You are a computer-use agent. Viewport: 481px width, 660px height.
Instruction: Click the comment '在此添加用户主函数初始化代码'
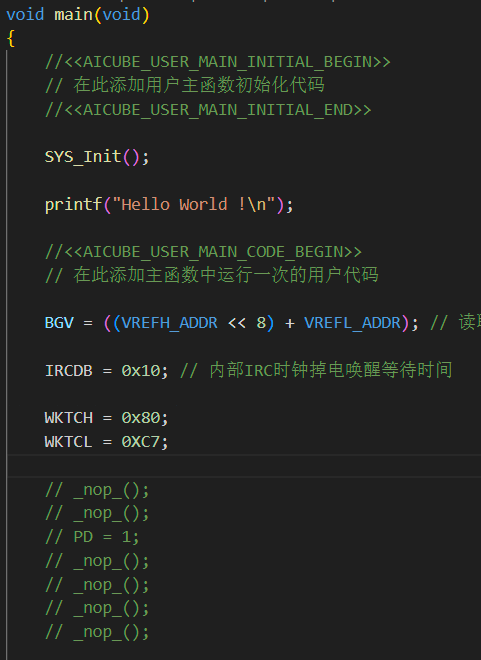point(199,85)
